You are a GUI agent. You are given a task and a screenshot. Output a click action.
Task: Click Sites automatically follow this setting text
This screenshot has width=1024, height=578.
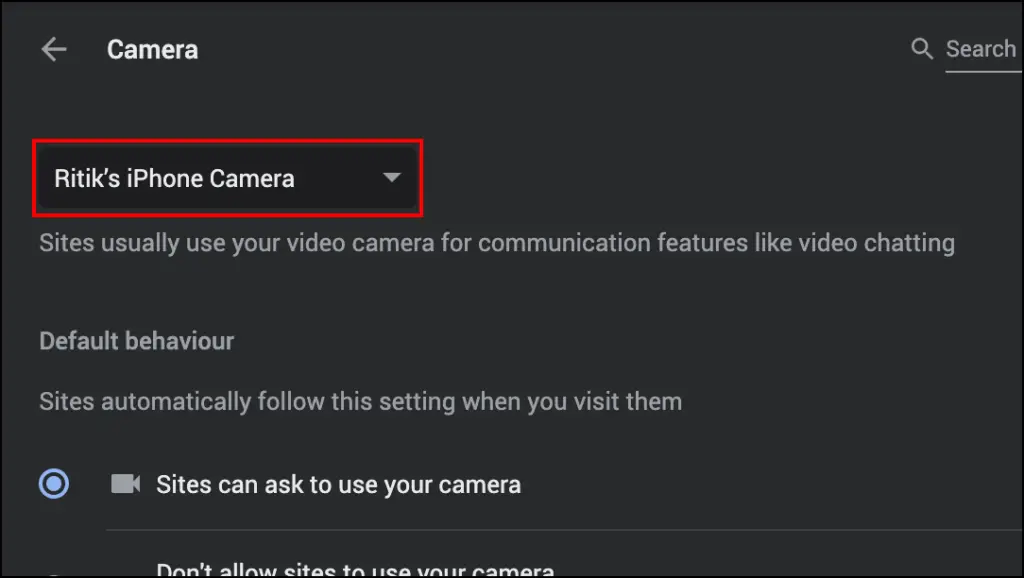(360, 401)
